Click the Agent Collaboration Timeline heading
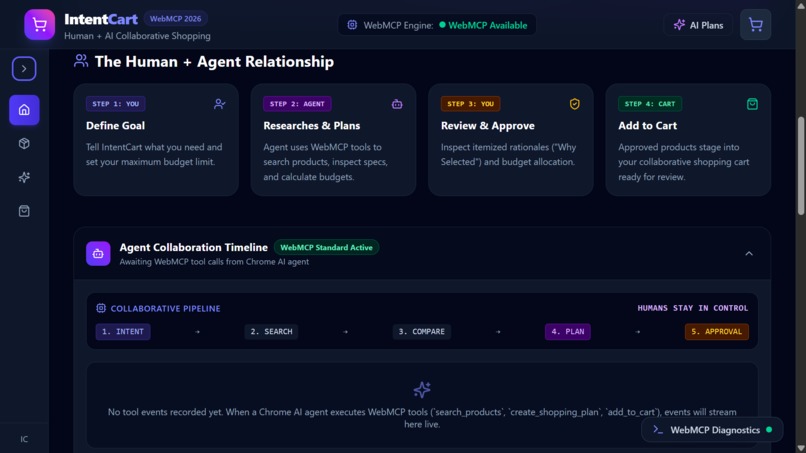Image resolution: width=806 pixels, height=453 pixels. pos(193,247)
